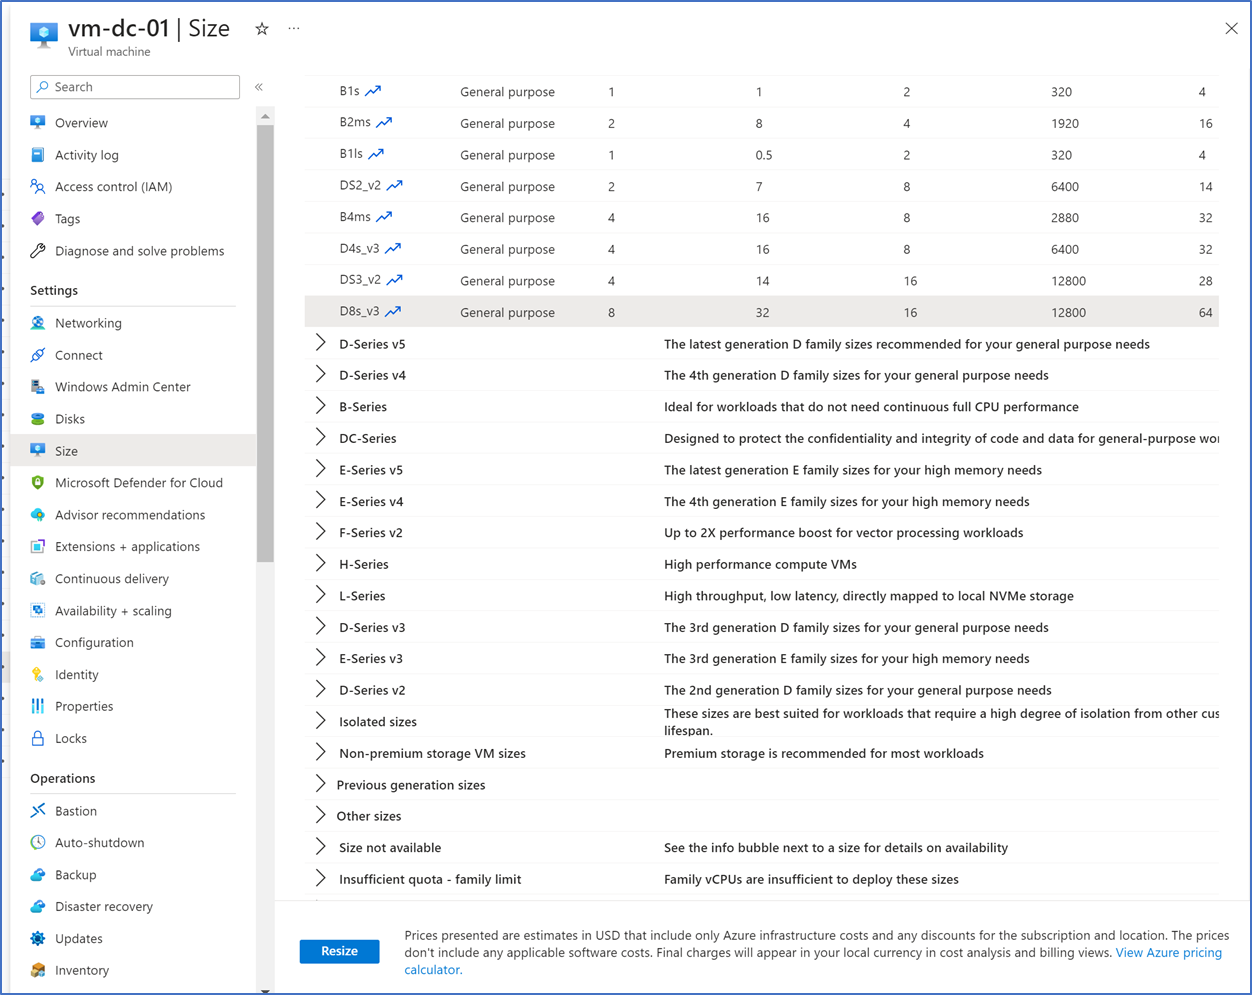1252x995 pixels.
Task: Expand the E-Series v5 group
Action: coord(320,469)
